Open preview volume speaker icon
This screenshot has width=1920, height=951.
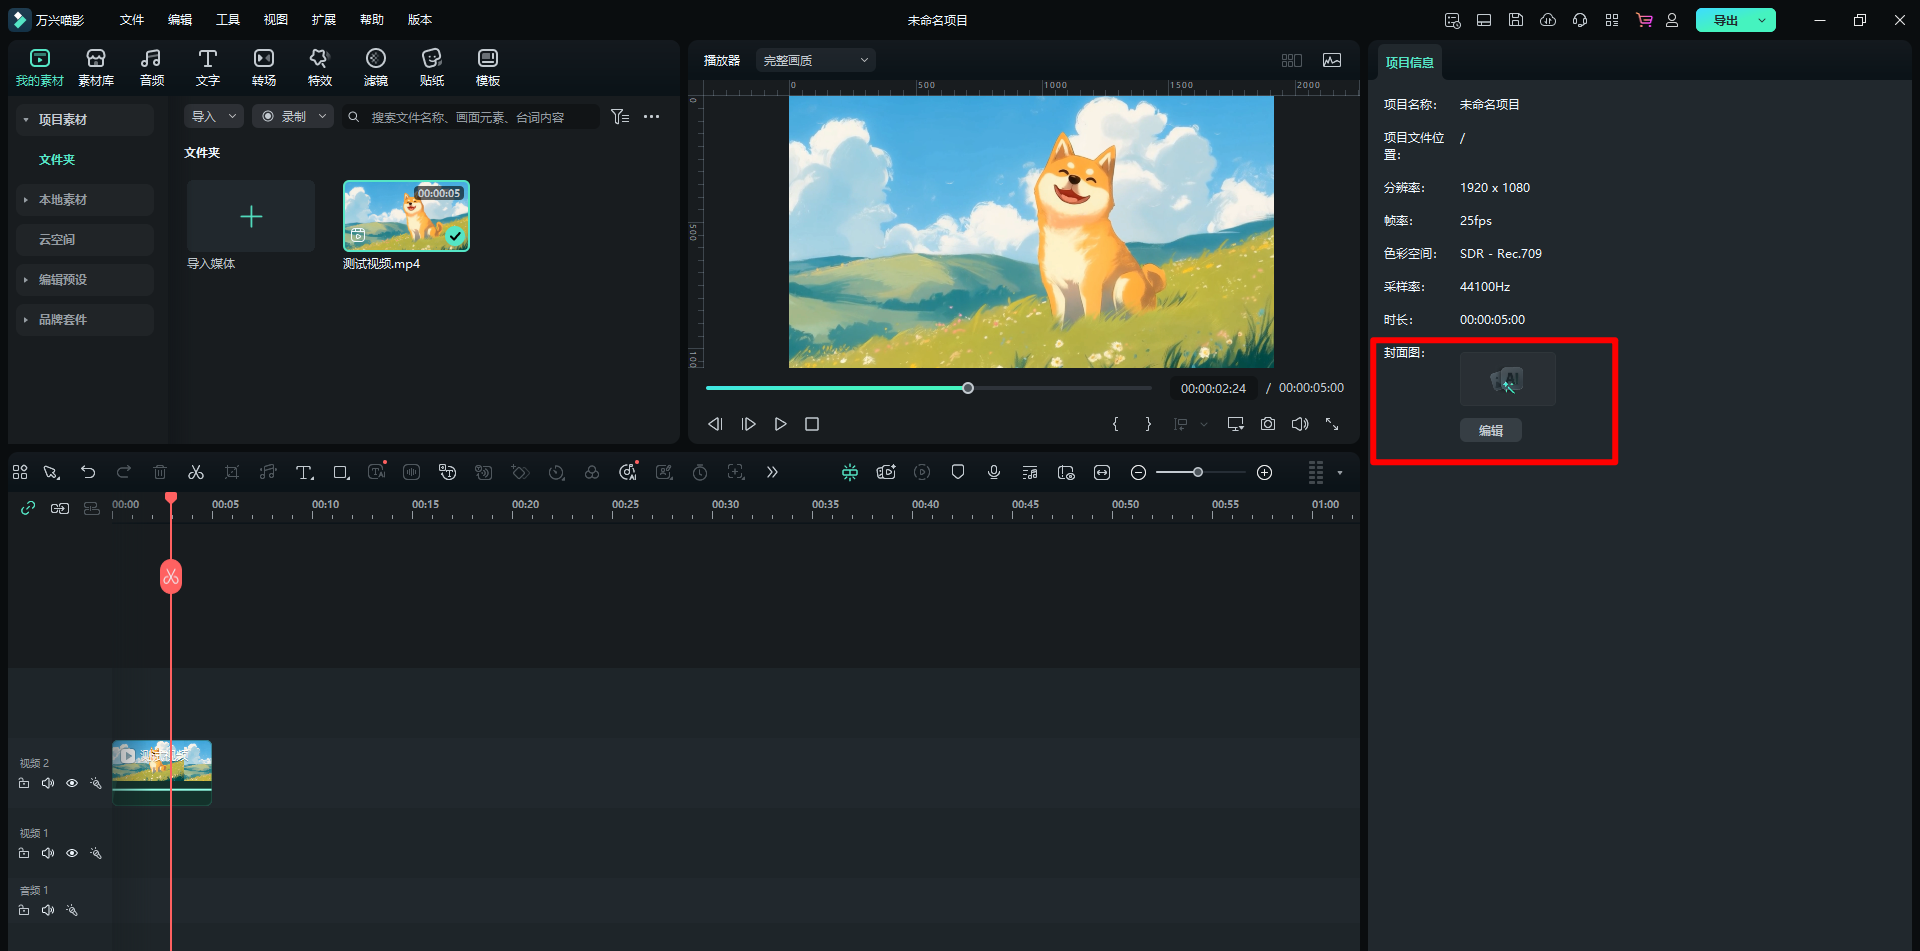tap(1300, 424)
